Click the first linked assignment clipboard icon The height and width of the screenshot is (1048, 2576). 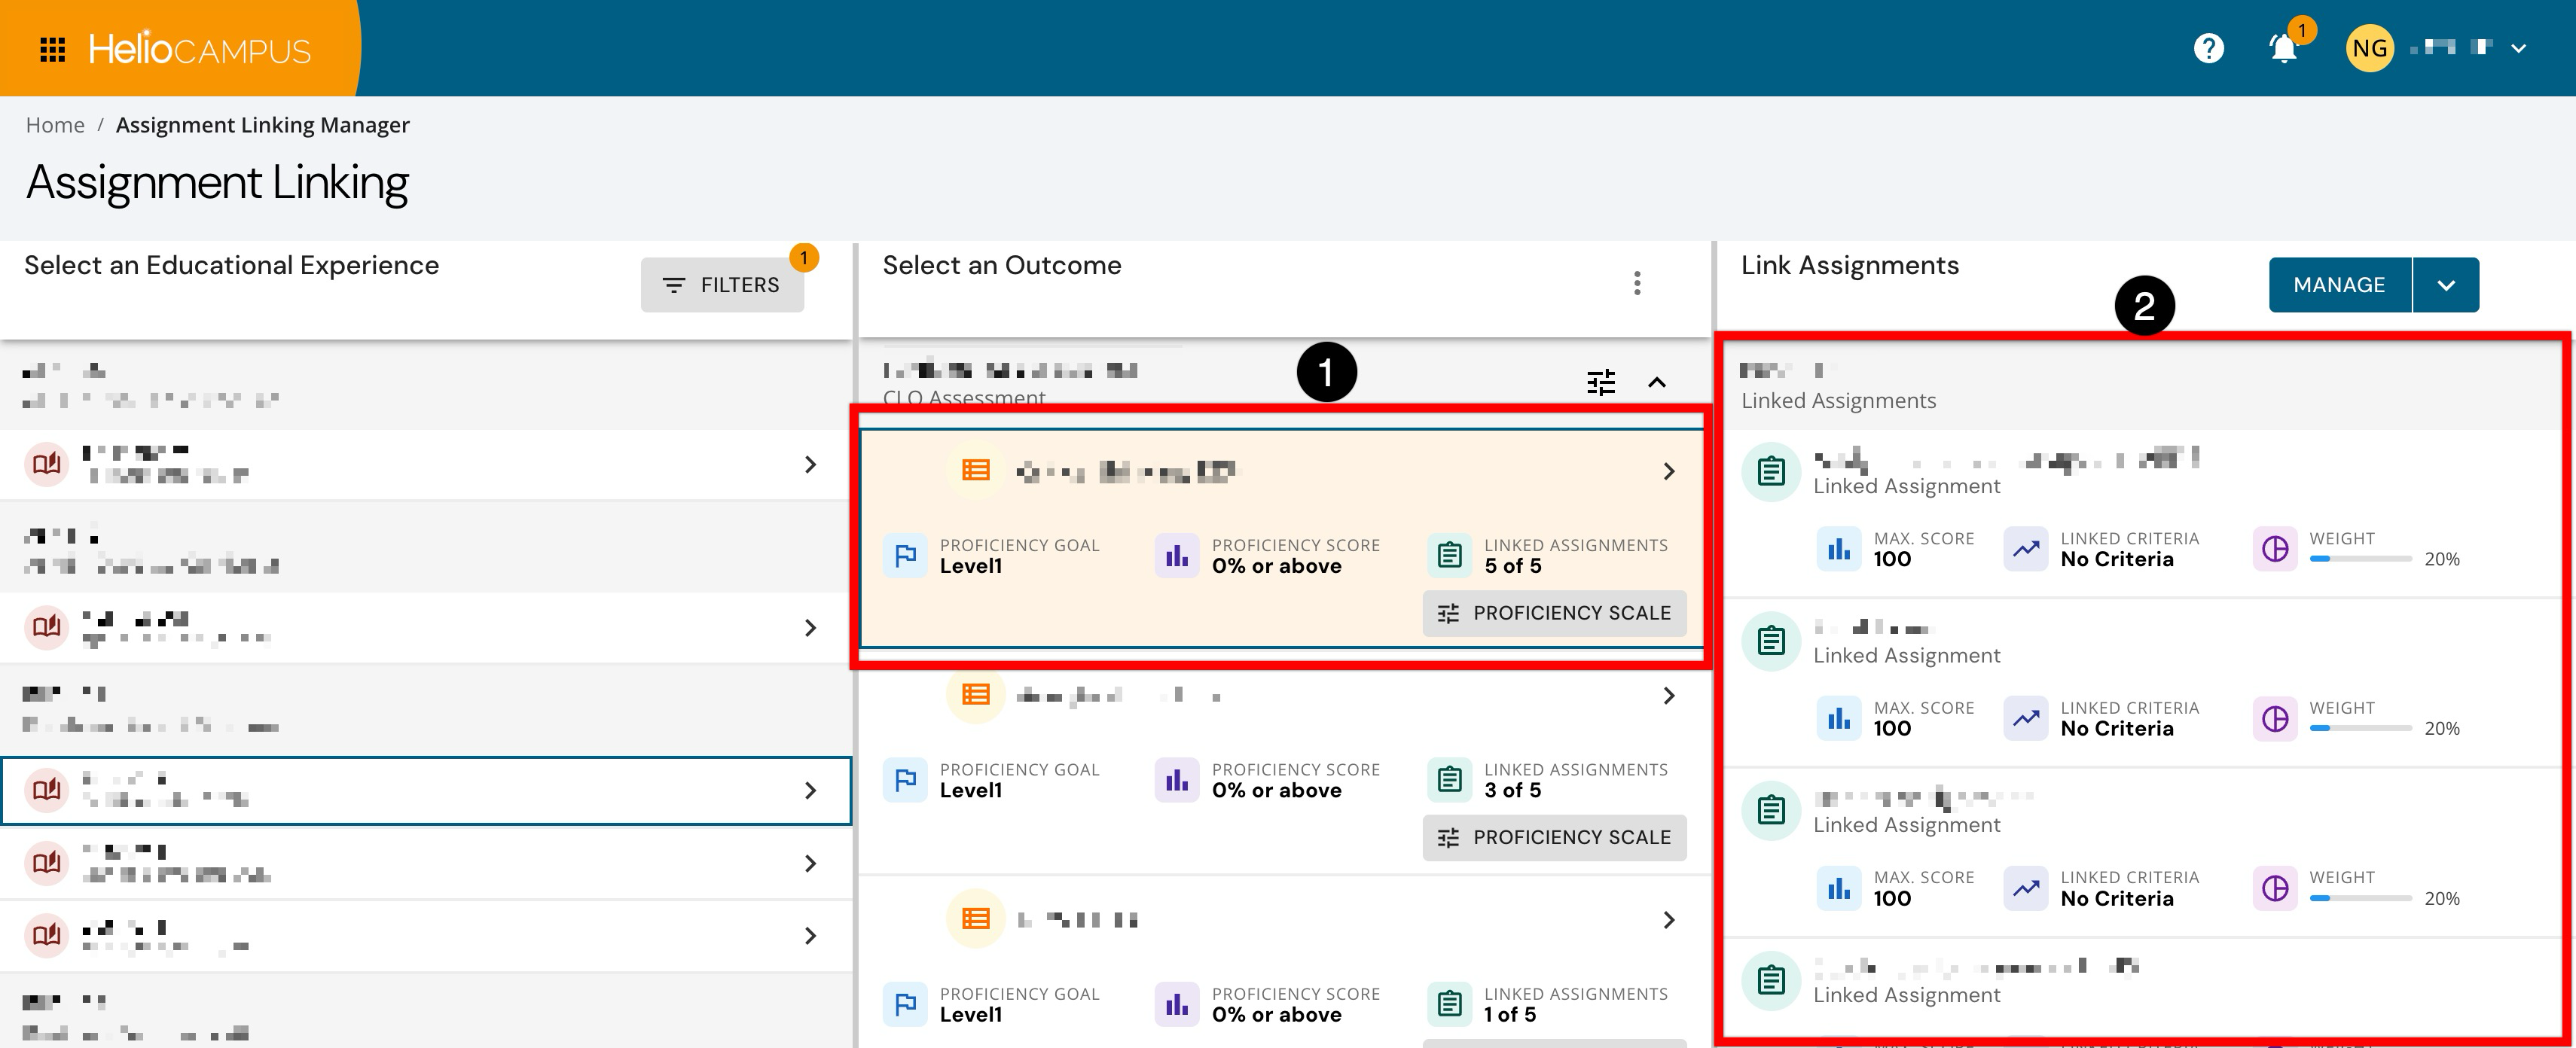coord(1771,470)
